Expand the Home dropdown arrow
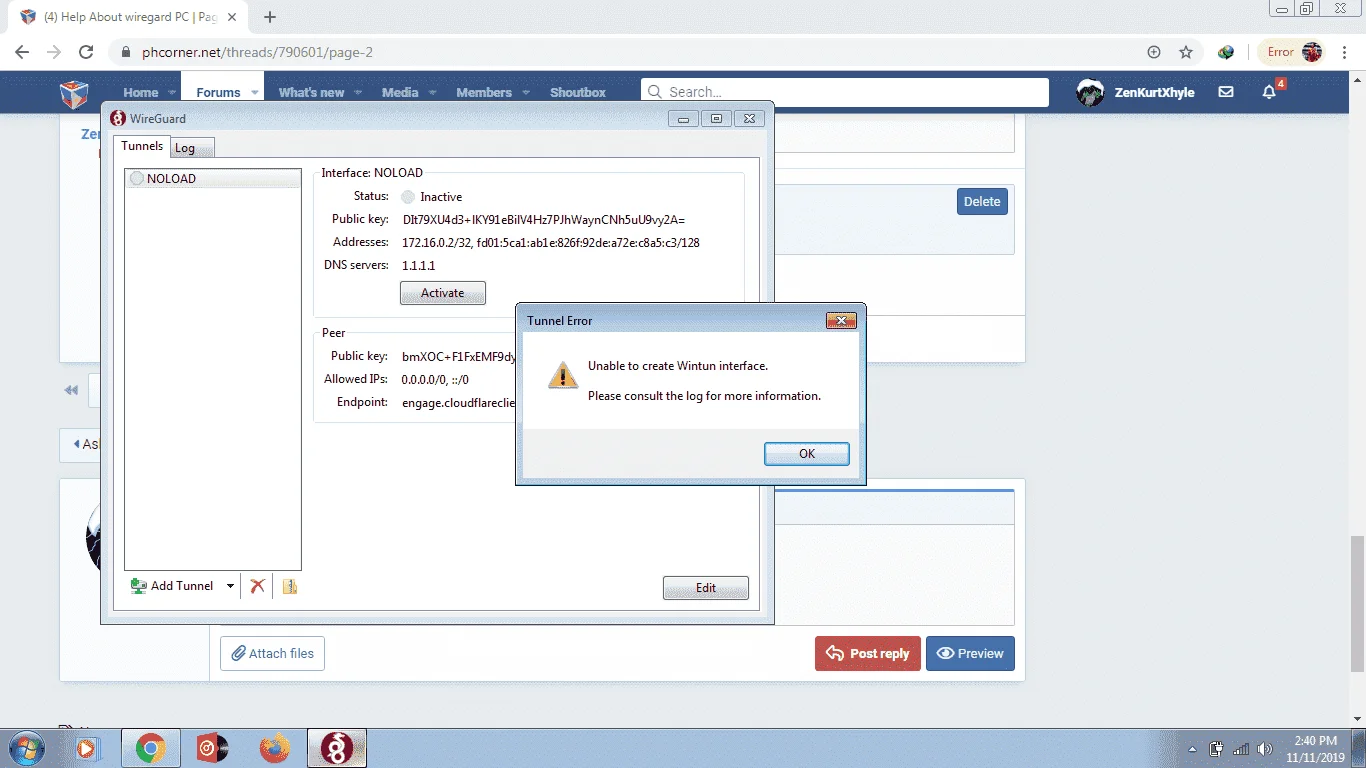The image size is (1366, 768). point(172,92)
